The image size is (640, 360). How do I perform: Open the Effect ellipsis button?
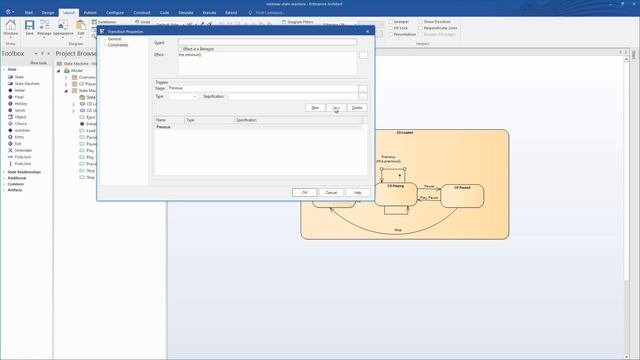(363, 55)
